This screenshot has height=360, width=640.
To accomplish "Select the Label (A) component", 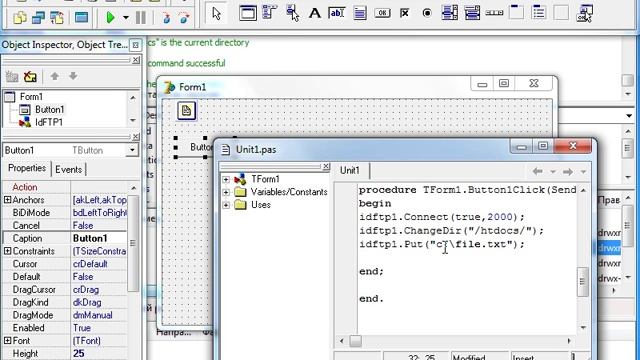I will [314, 13].
